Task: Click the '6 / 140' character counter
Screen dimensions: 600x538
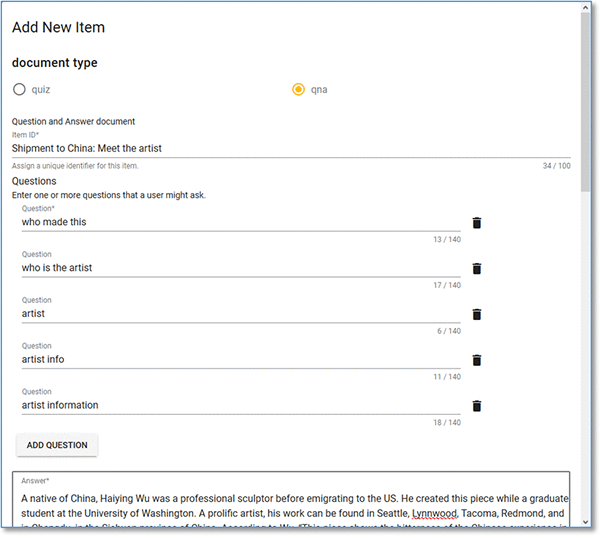Action: (449, 331)
